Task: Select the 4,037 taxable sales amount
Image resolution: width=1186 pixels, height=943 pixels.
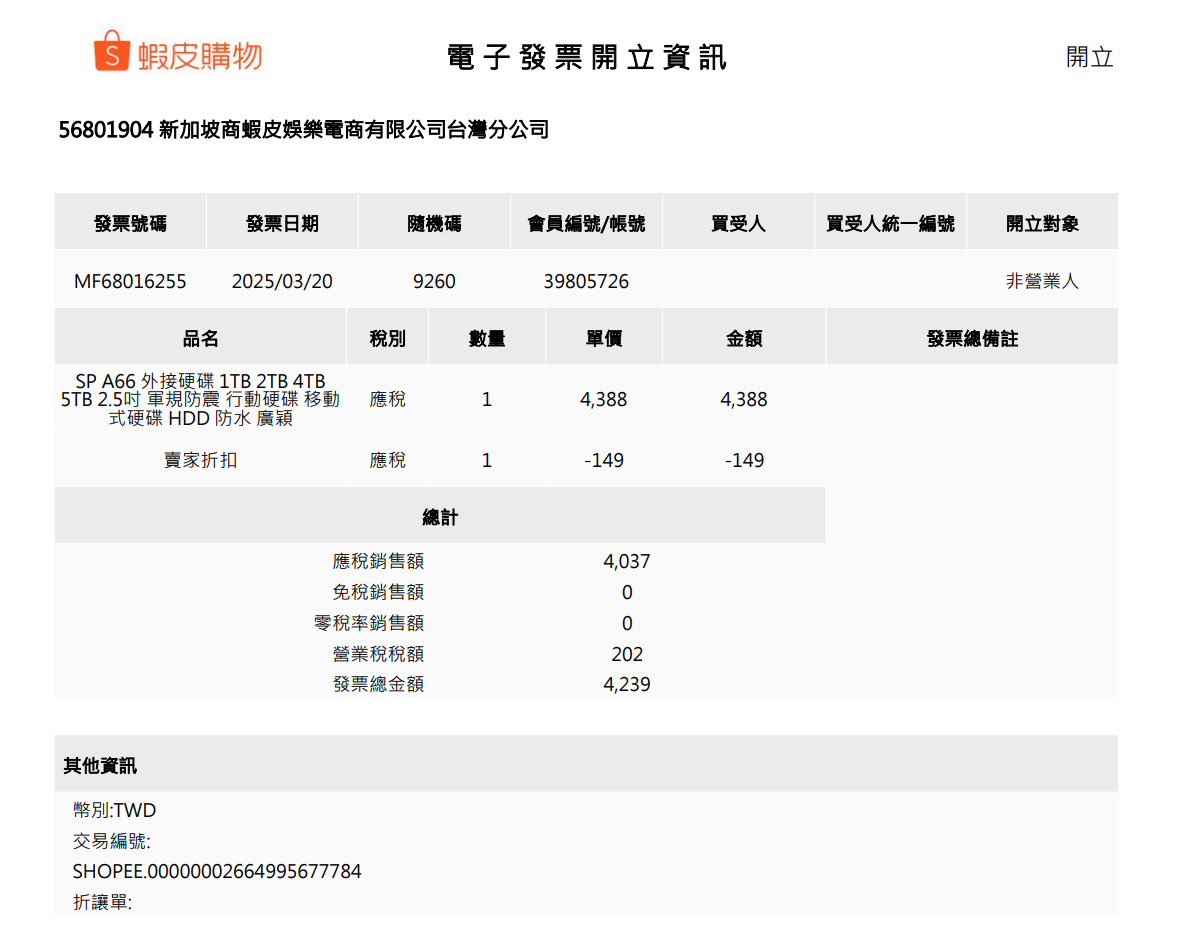Action: coord(627,562)
